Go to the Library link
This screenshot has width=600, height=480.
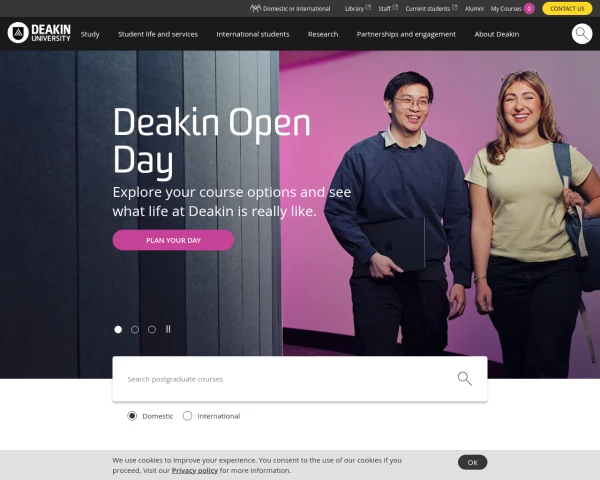coord(358,8)
